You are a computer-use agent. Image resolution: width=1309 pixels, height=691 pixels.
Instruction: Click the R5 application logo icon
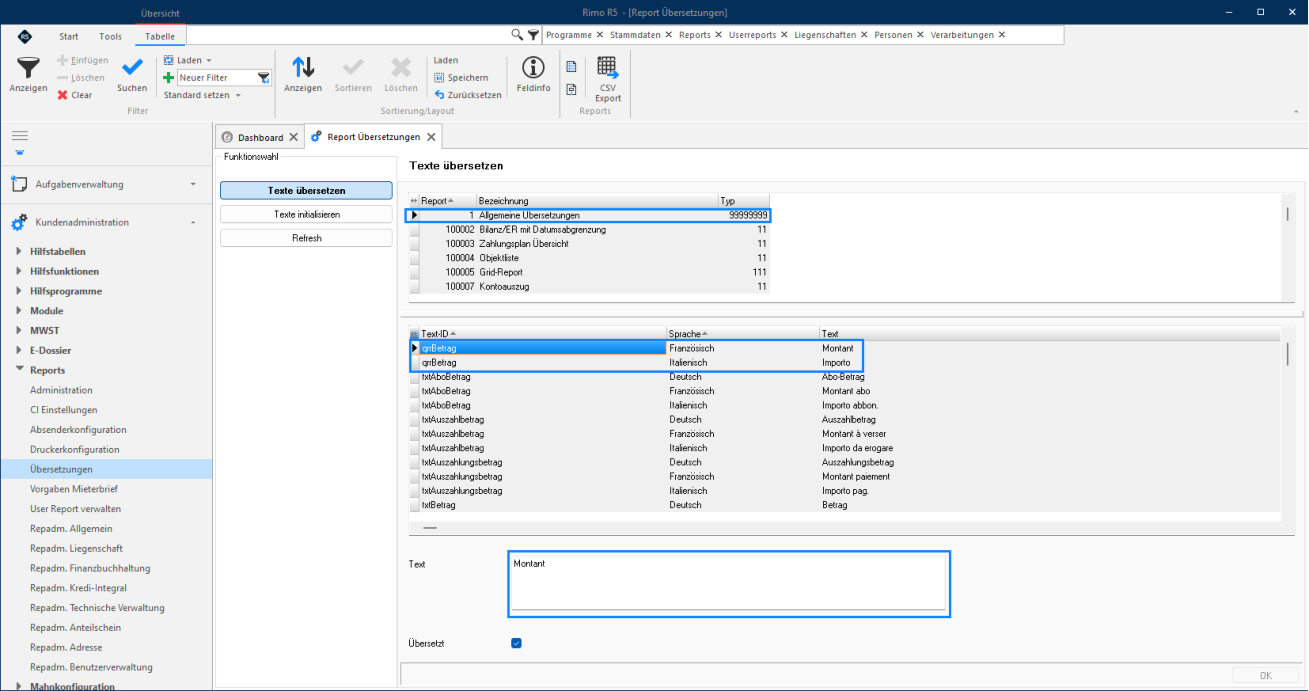click(25, 36)
